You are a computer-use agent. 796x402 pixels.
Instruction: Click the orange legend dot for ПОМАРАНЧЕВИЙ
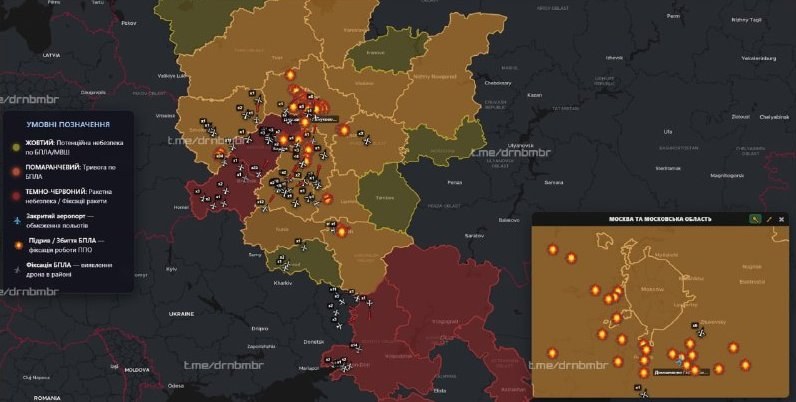17,172
